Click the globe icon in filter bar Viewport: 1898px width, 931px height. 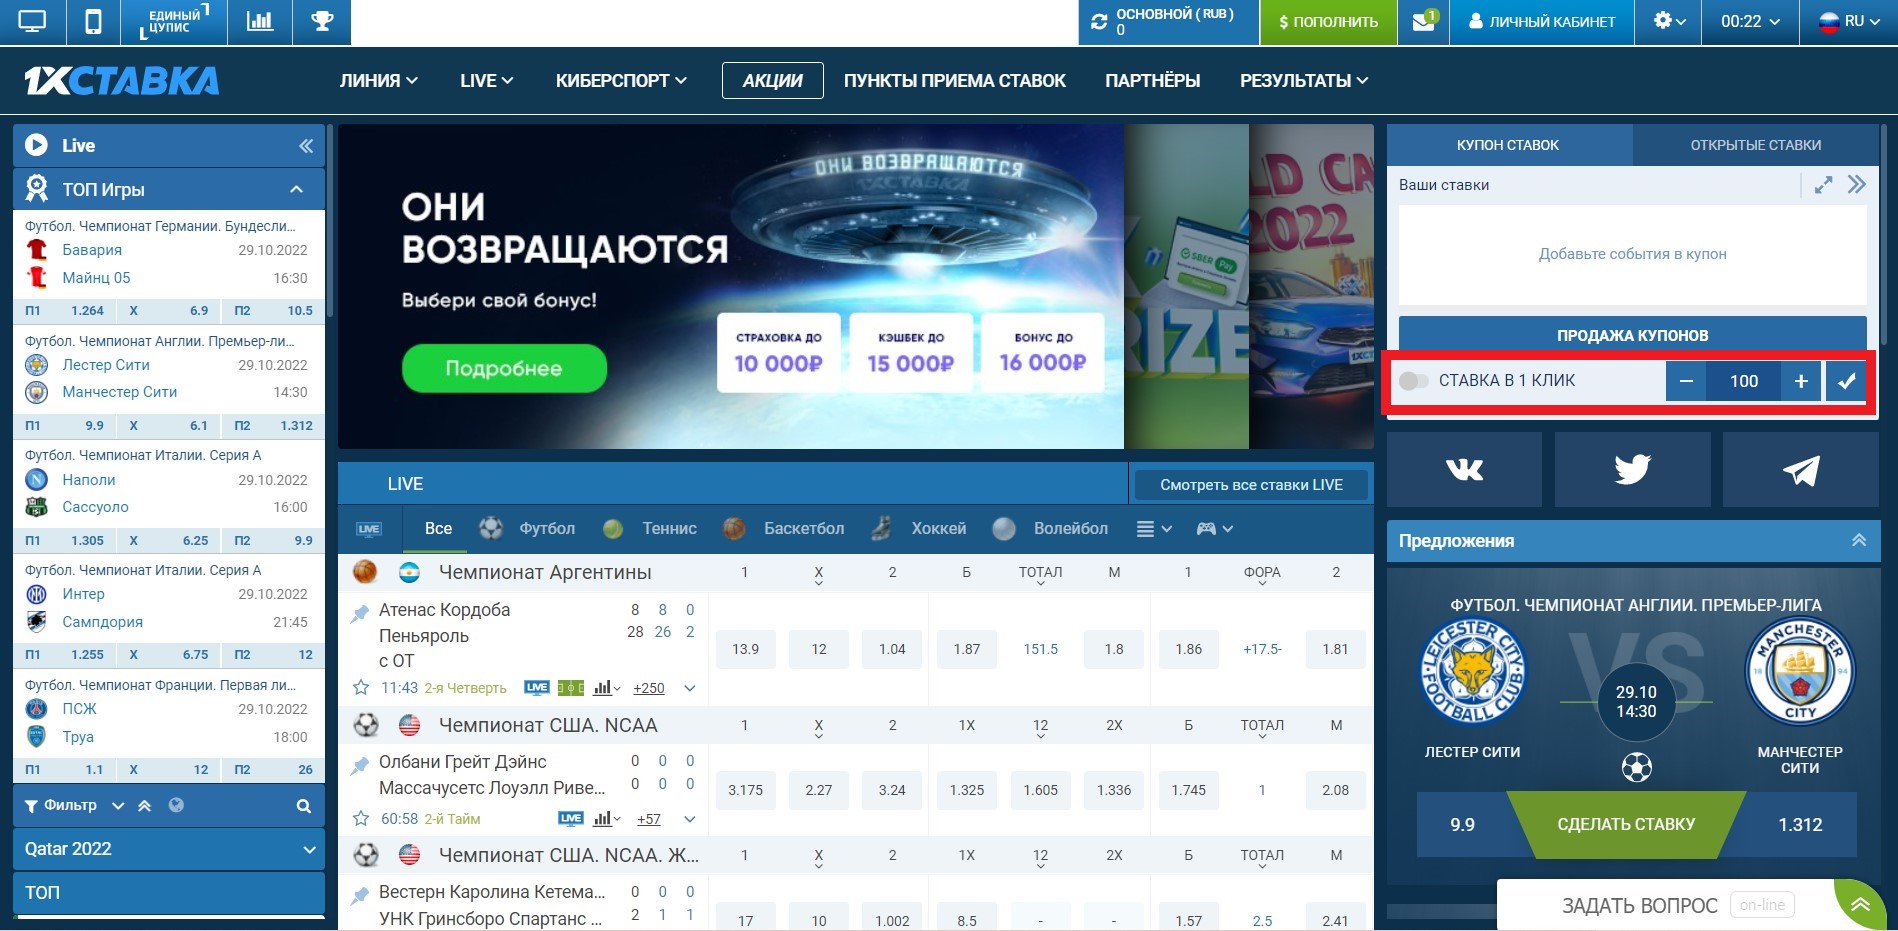pyautogui.click(x=176, y=805)
